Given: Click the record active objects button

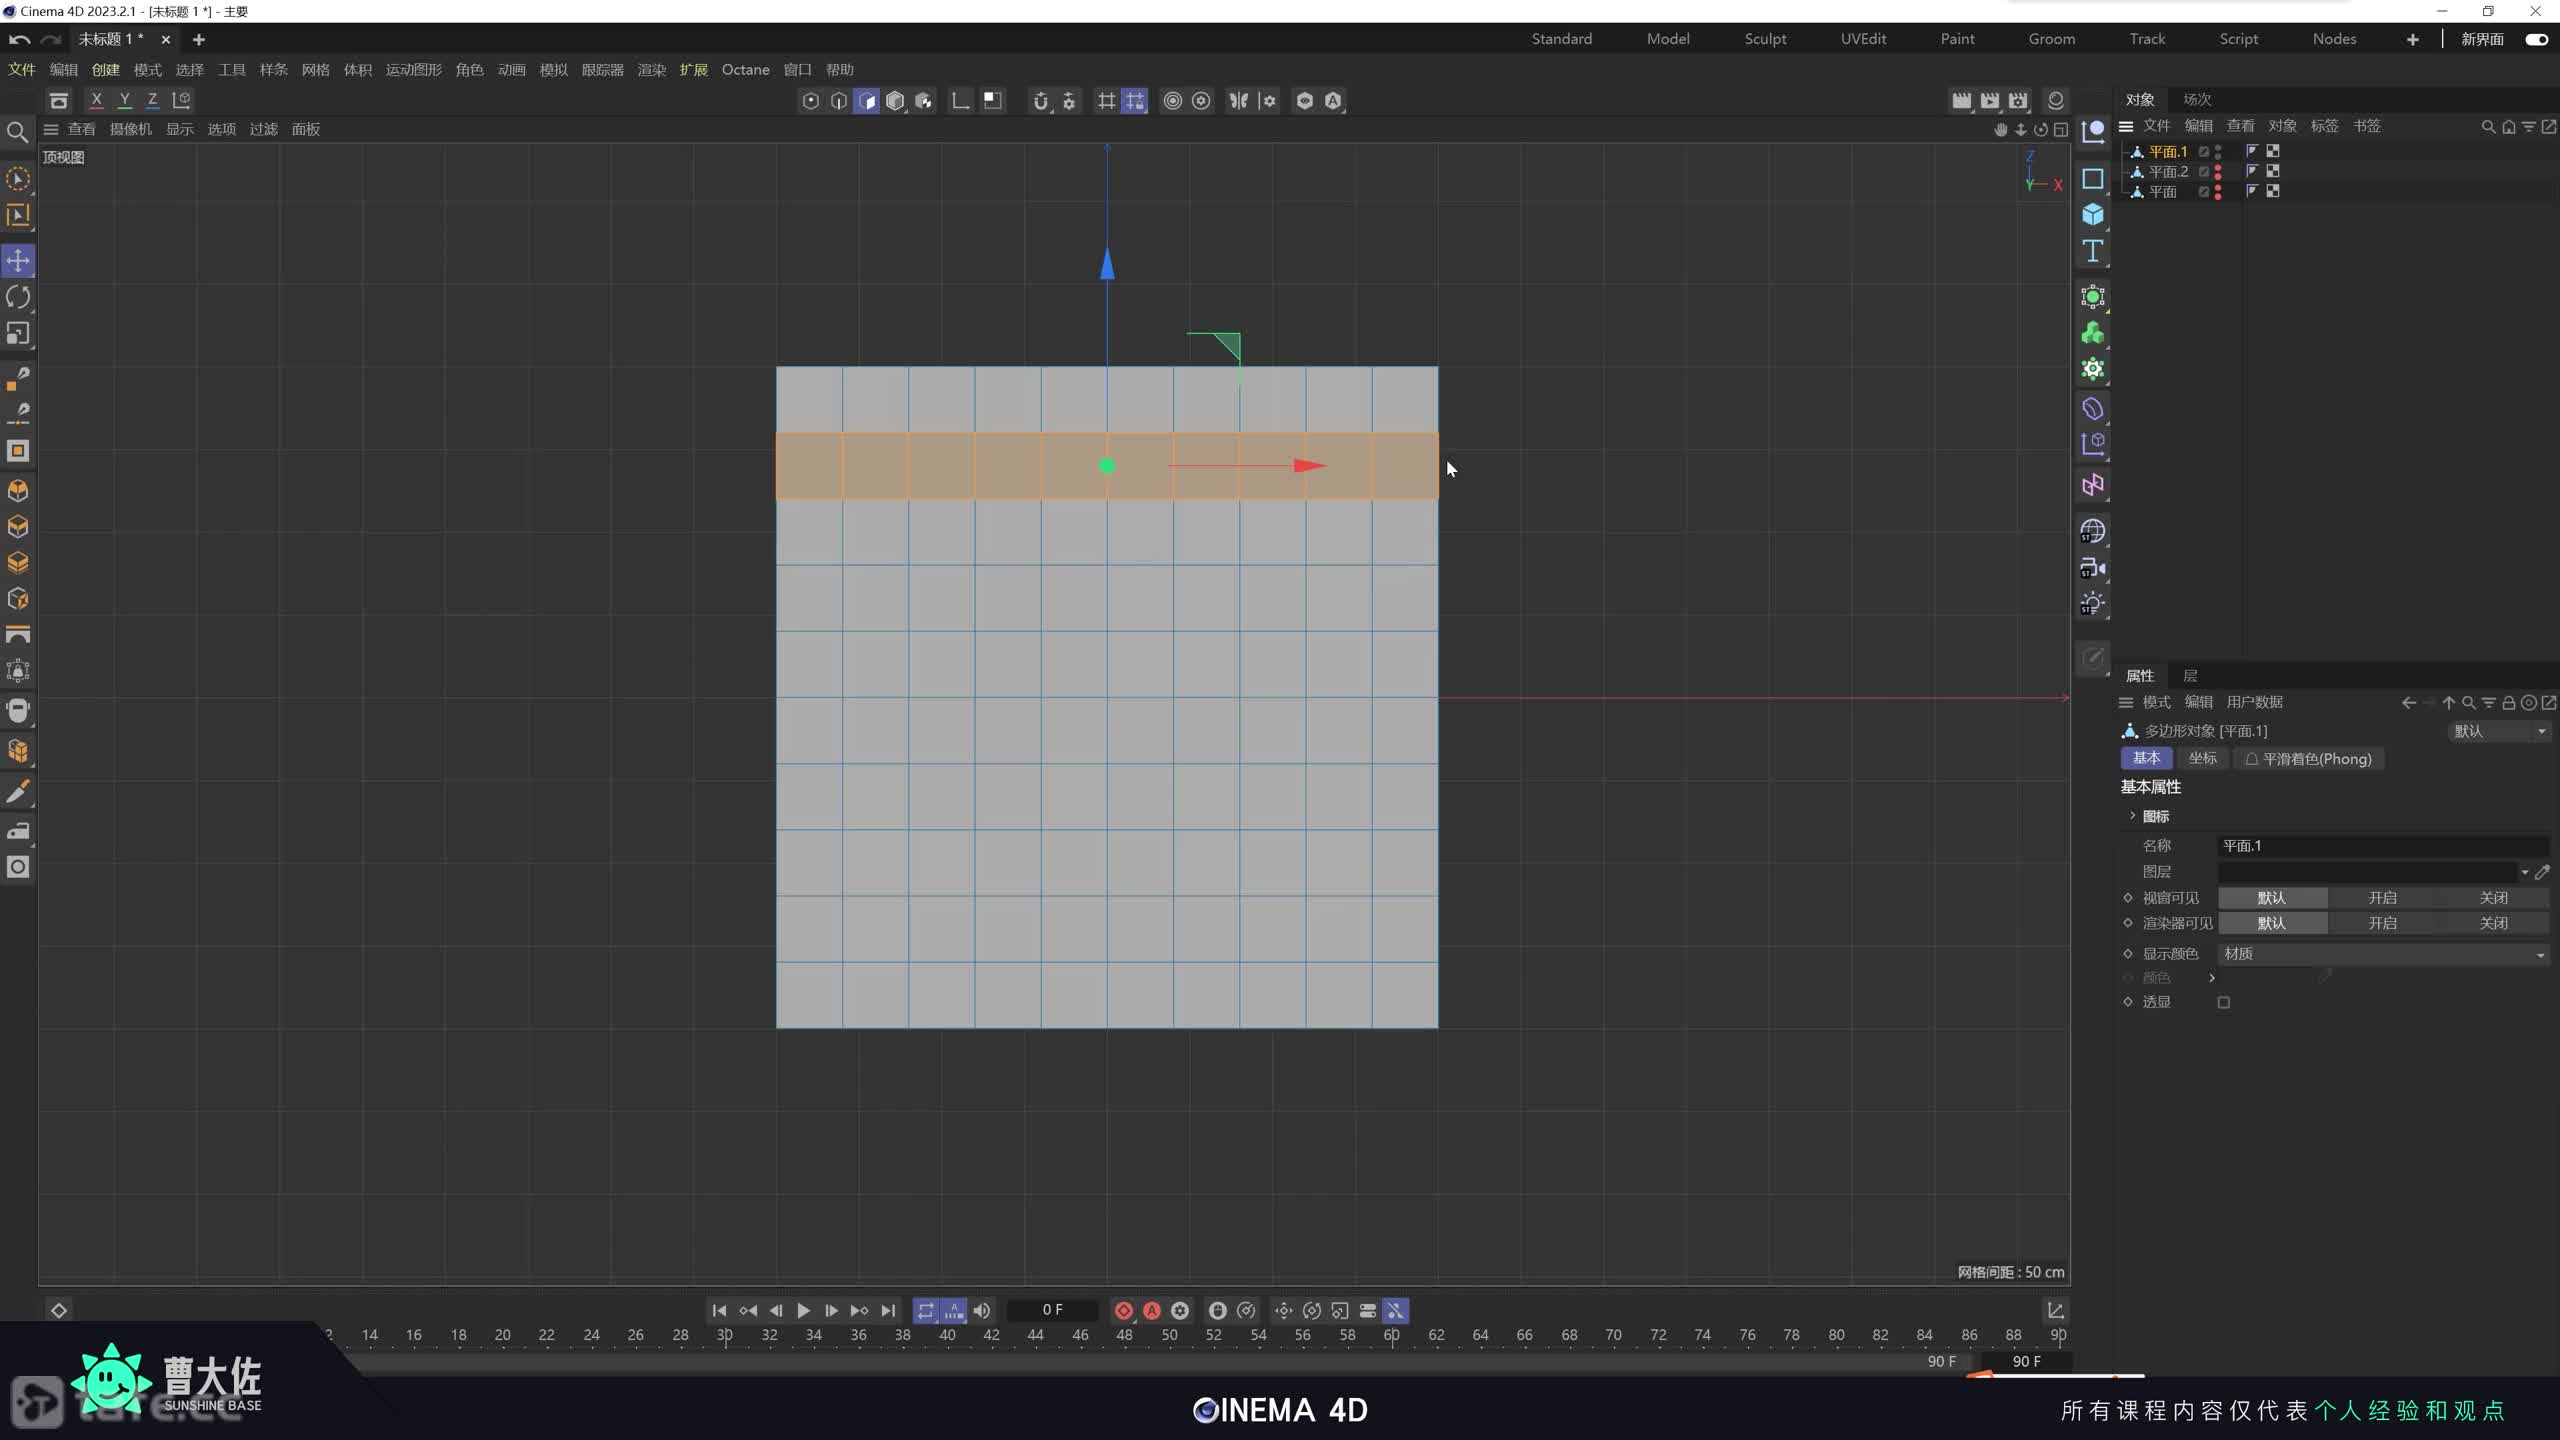Looking at the screenshot, I should tap(1123, 1310).
